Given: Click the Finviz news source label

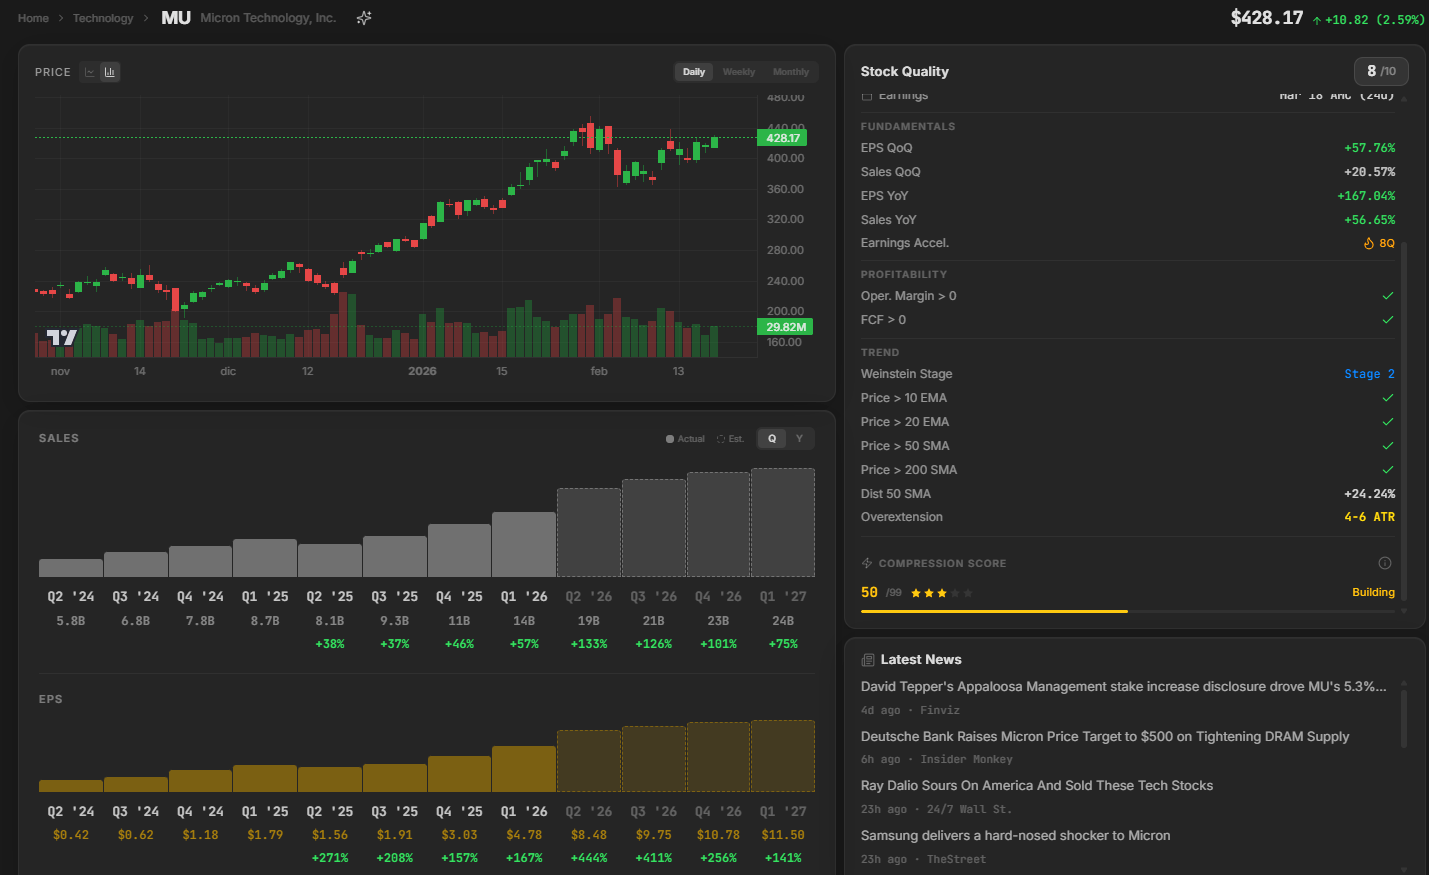Looking at the screenshot, I should coord(939,711).
